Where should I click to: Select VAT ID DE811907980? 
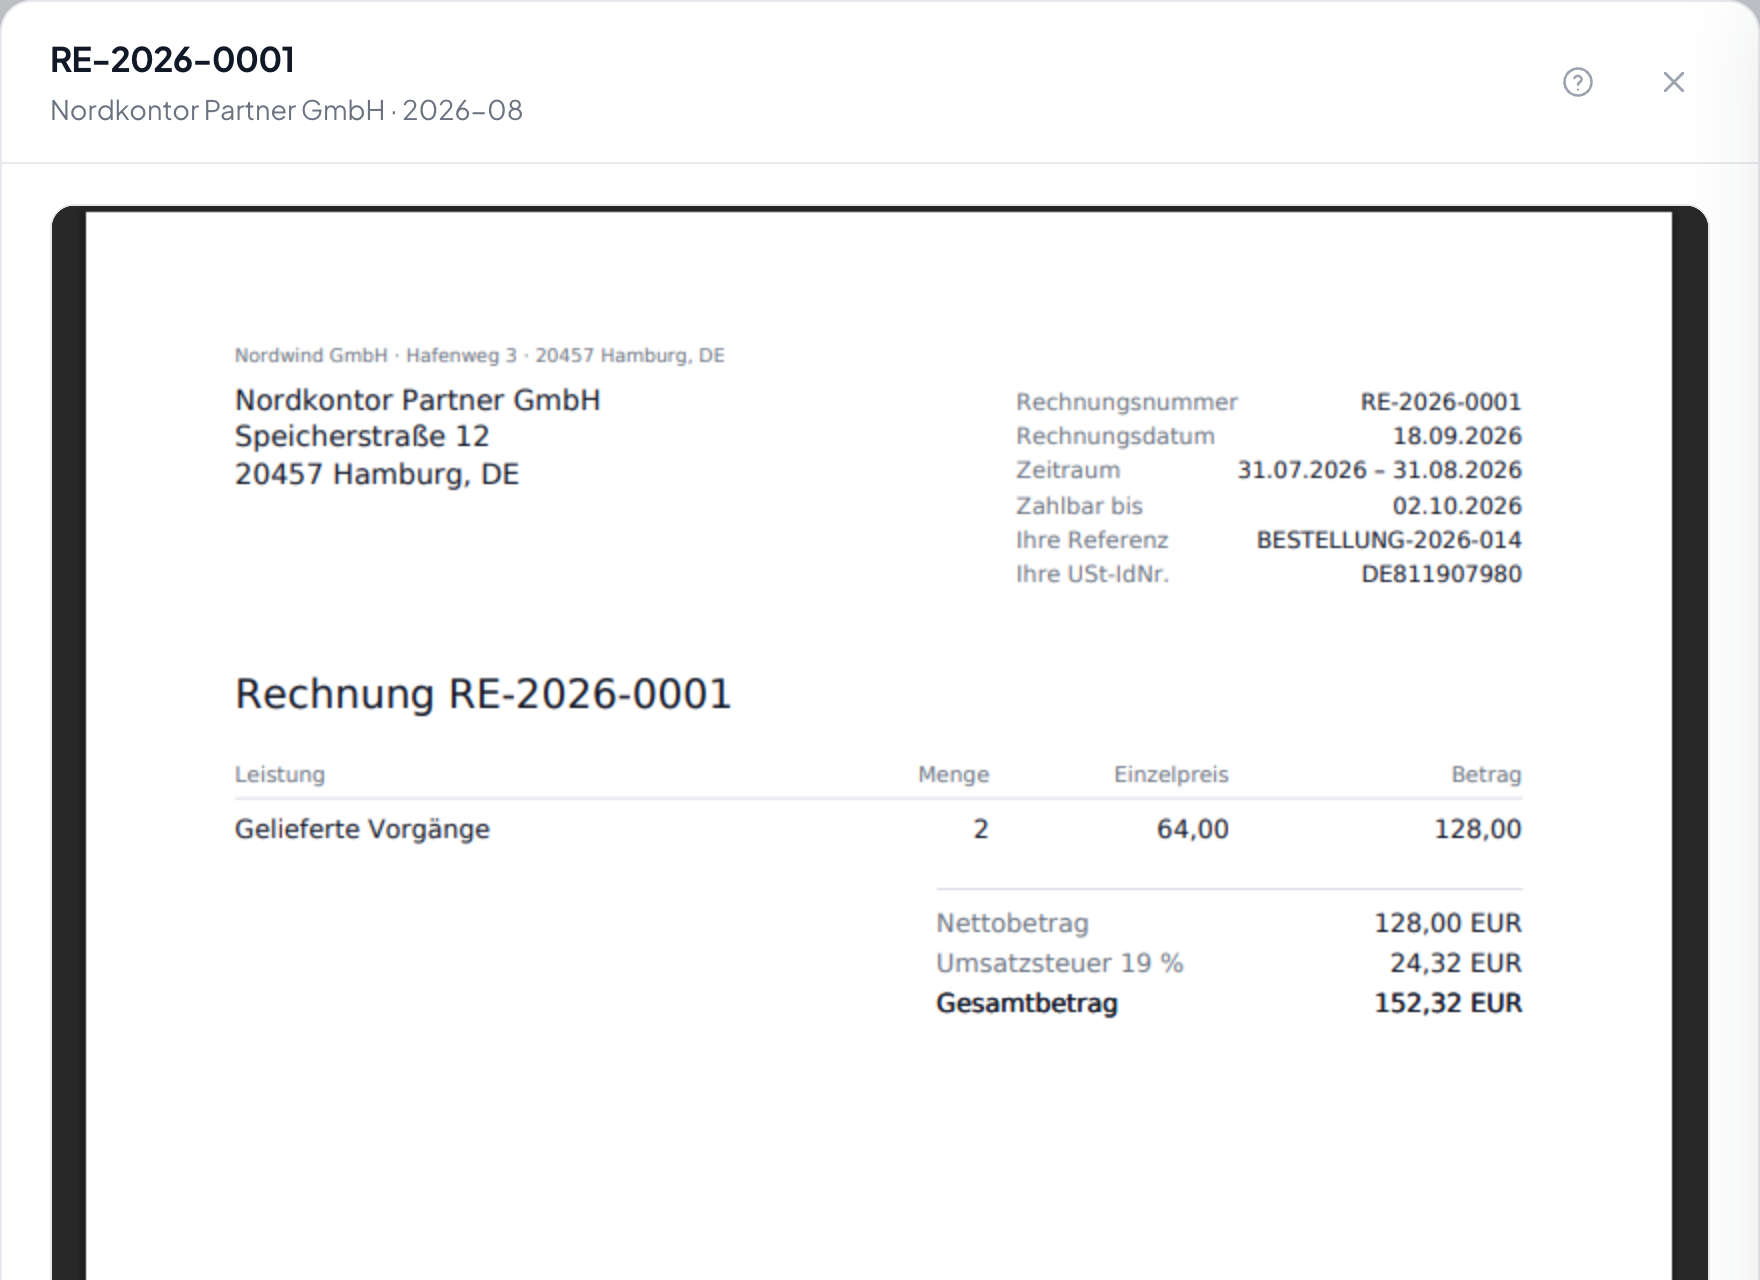coord(1441,574)
